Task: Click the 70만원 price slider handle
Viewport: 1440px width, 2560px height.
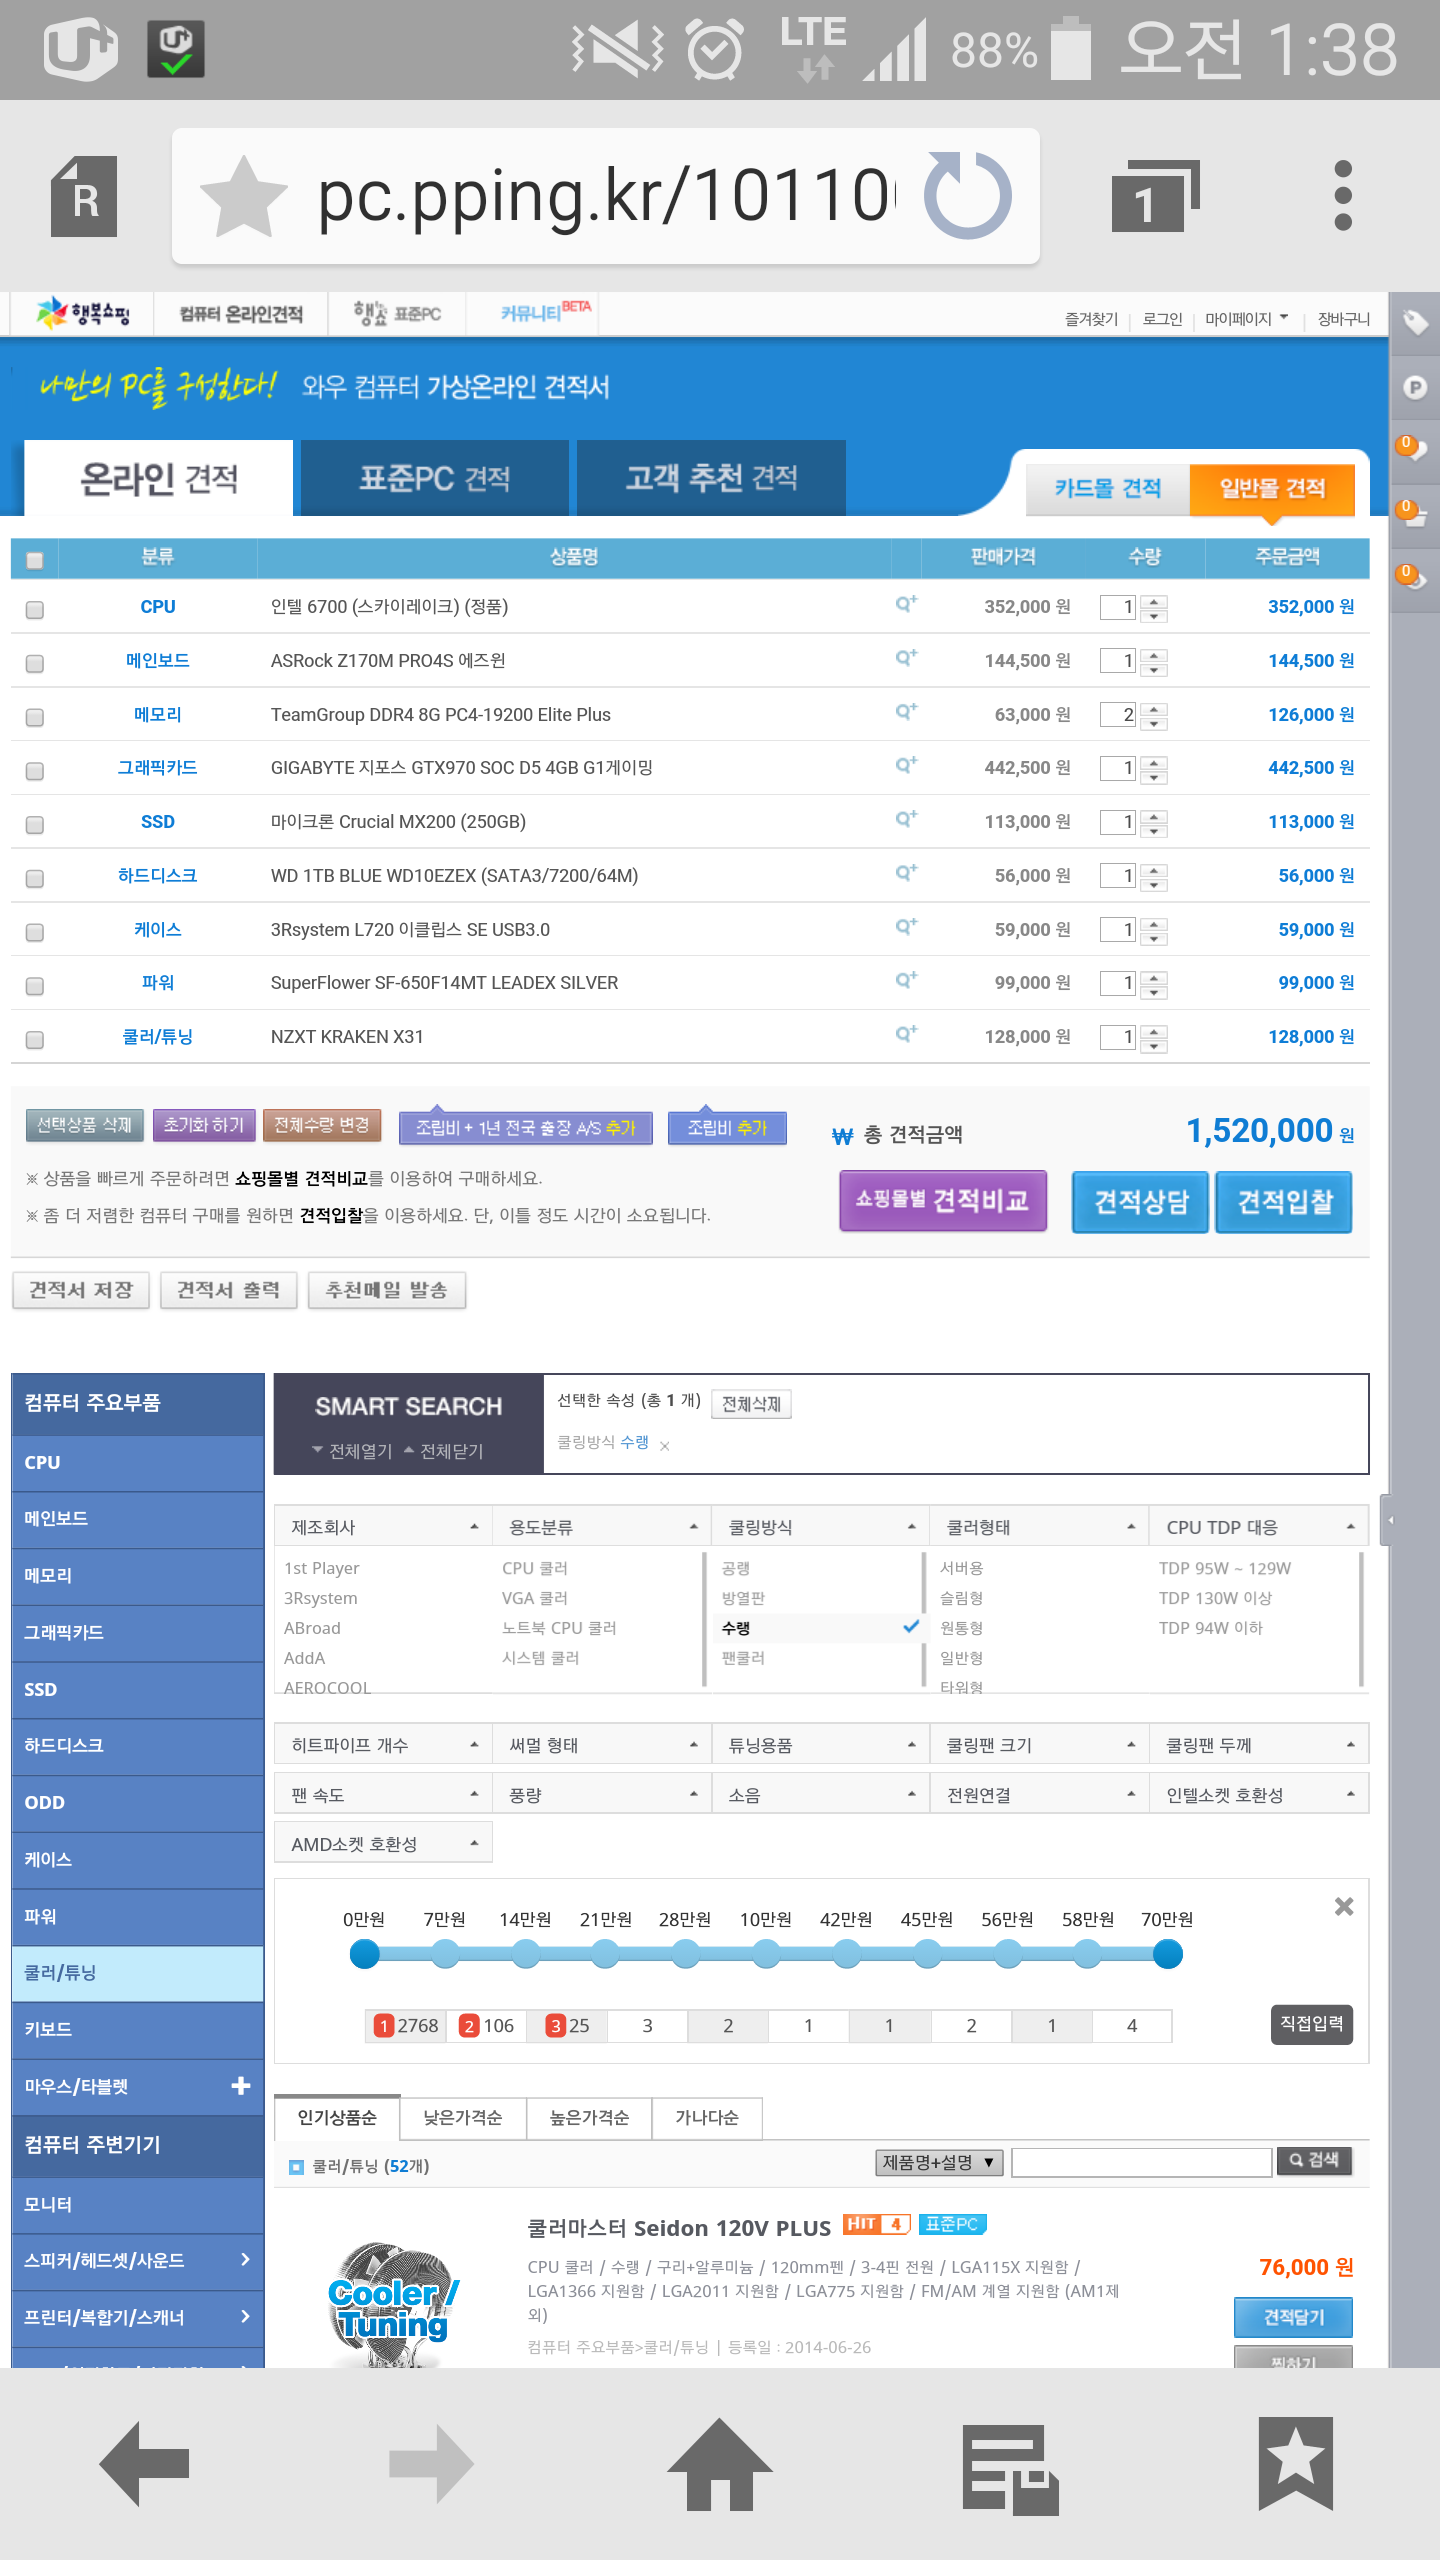Action: coord(1167,1954)
